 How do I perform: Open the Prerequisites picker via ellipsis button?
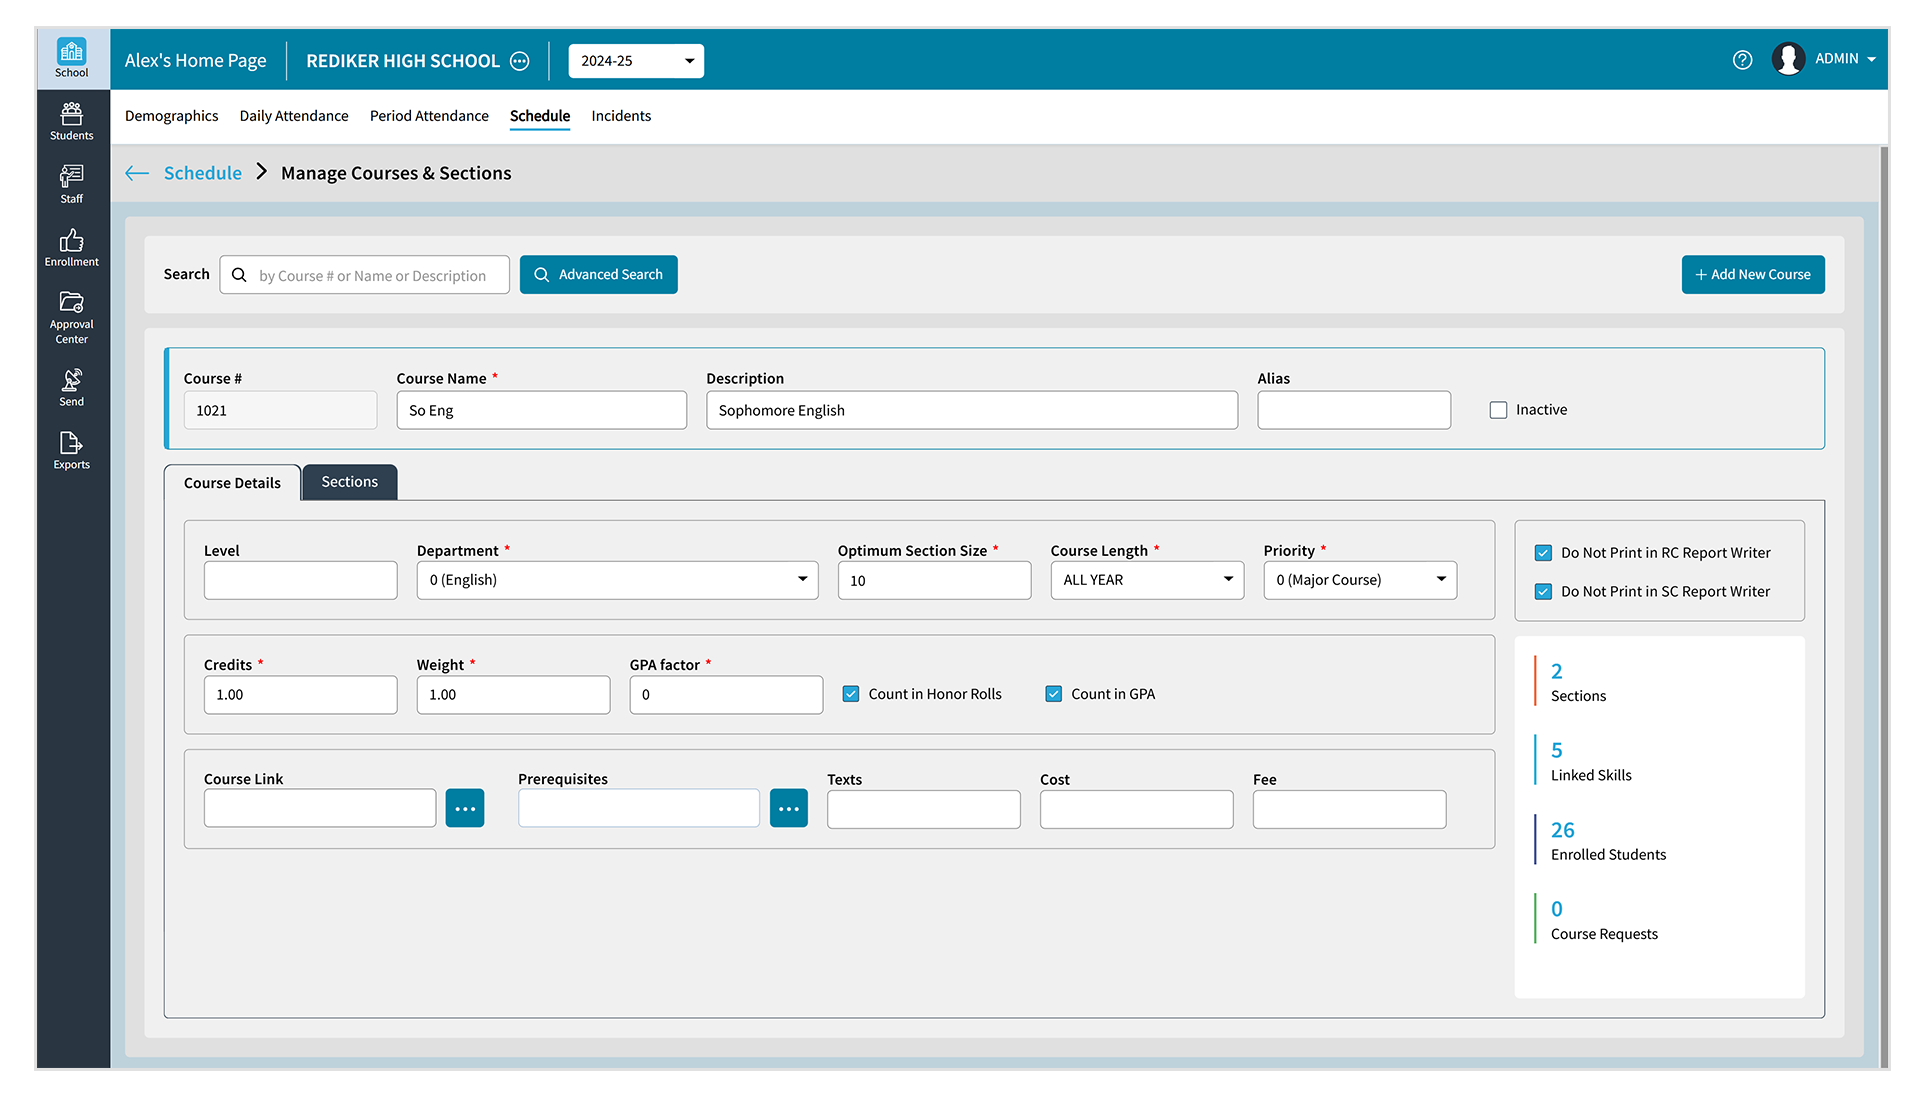pos(788,808)
